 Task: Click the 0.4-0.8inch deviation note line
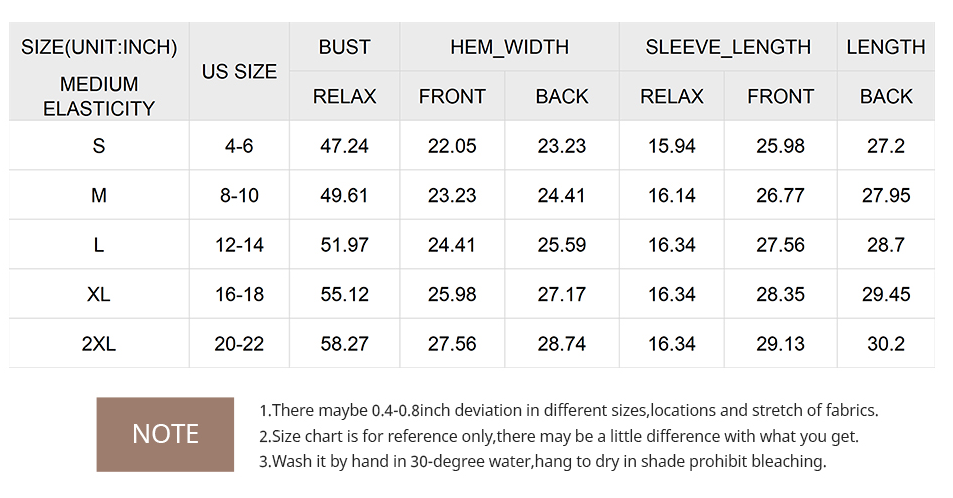coord(568,410)
